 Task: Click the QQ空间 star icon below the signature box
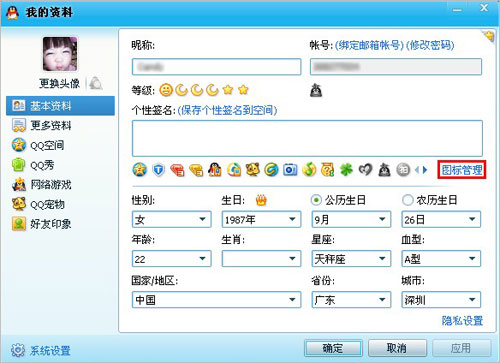tap(140, 170)
